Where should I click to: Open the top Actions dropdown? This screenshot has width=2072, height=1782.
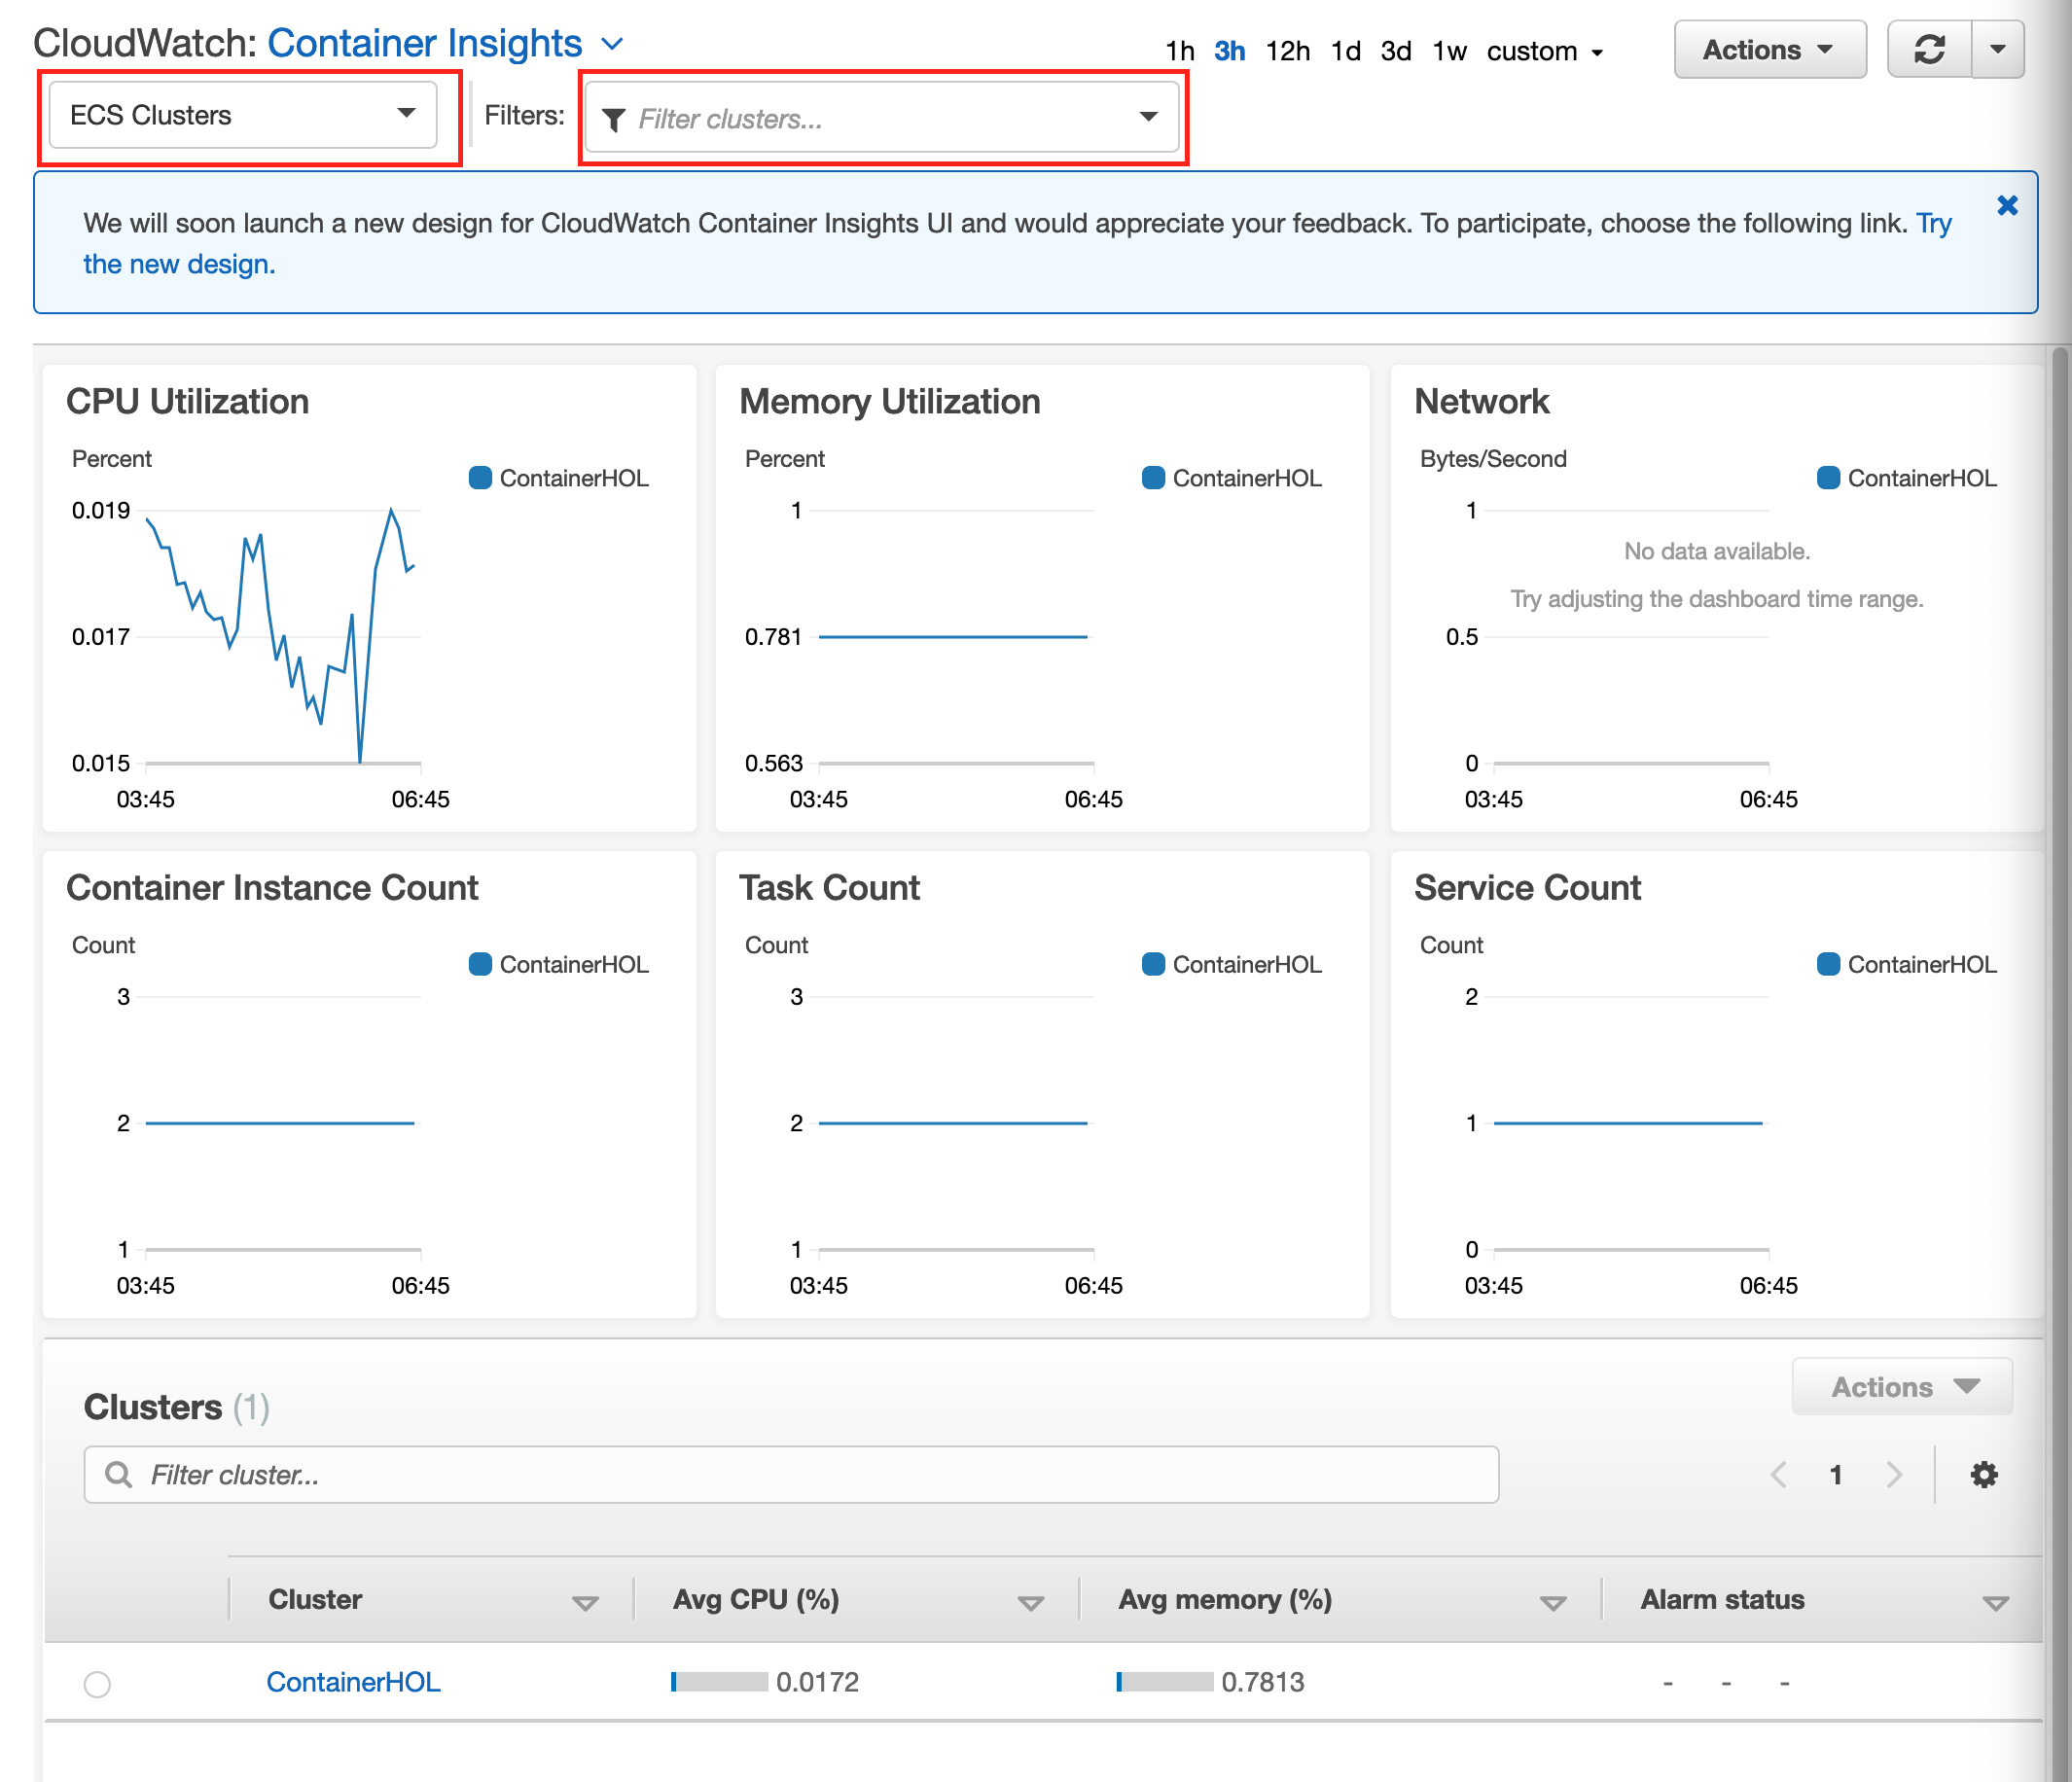click(1769, 49)
